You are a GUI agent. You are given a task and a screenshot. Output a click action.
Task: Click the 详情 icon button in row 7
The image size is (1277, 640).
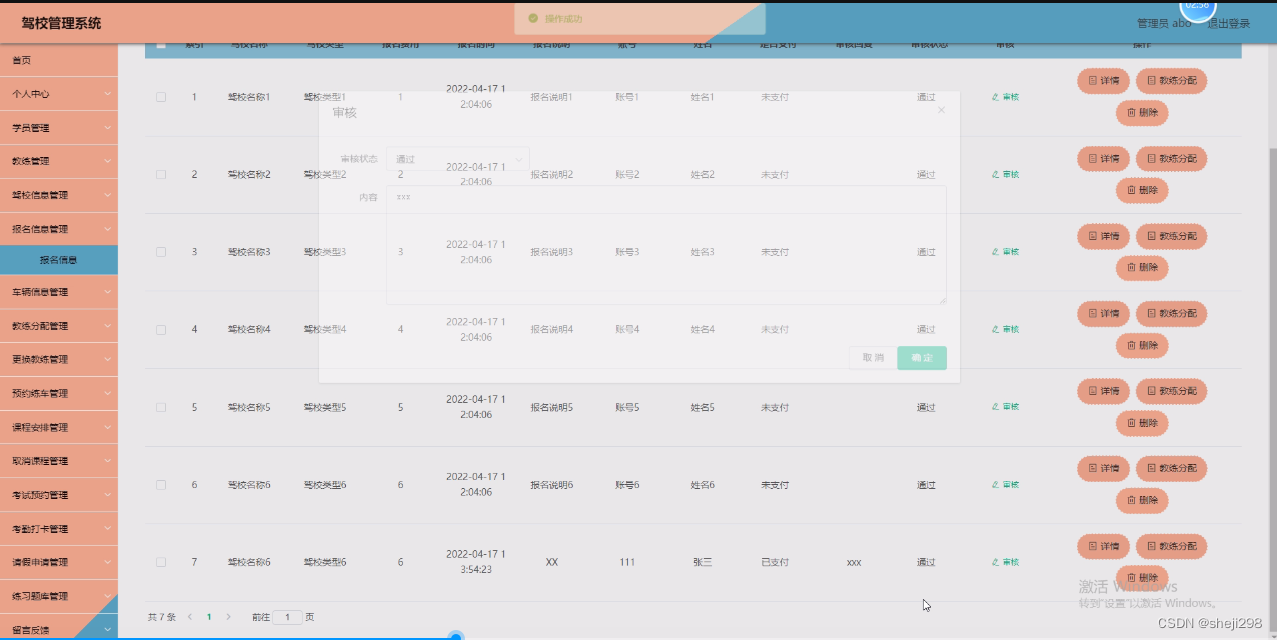(x=1103, y=546)
